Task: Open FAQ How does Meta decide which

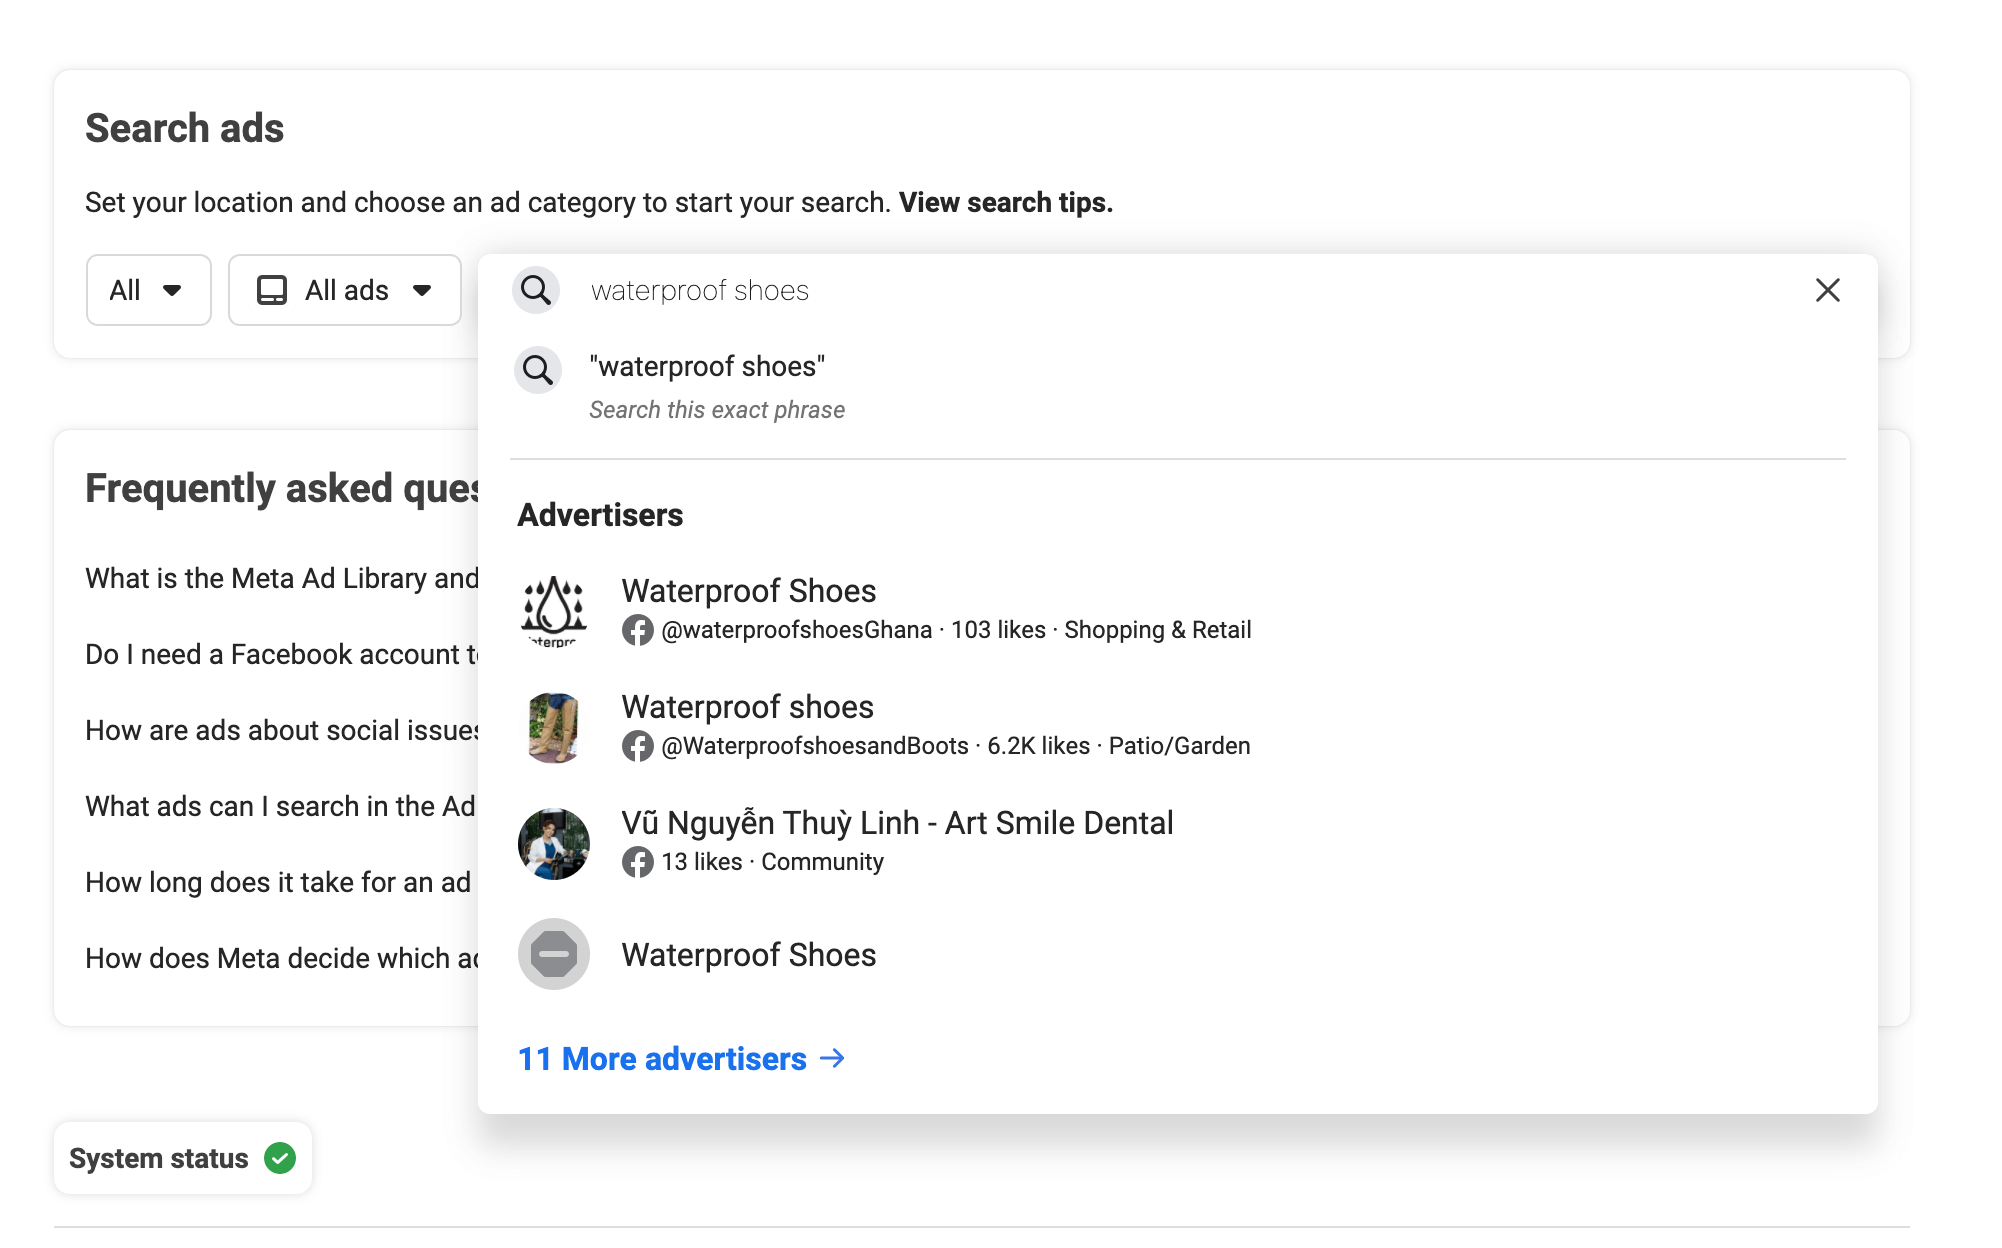Action: click(282, 959)
